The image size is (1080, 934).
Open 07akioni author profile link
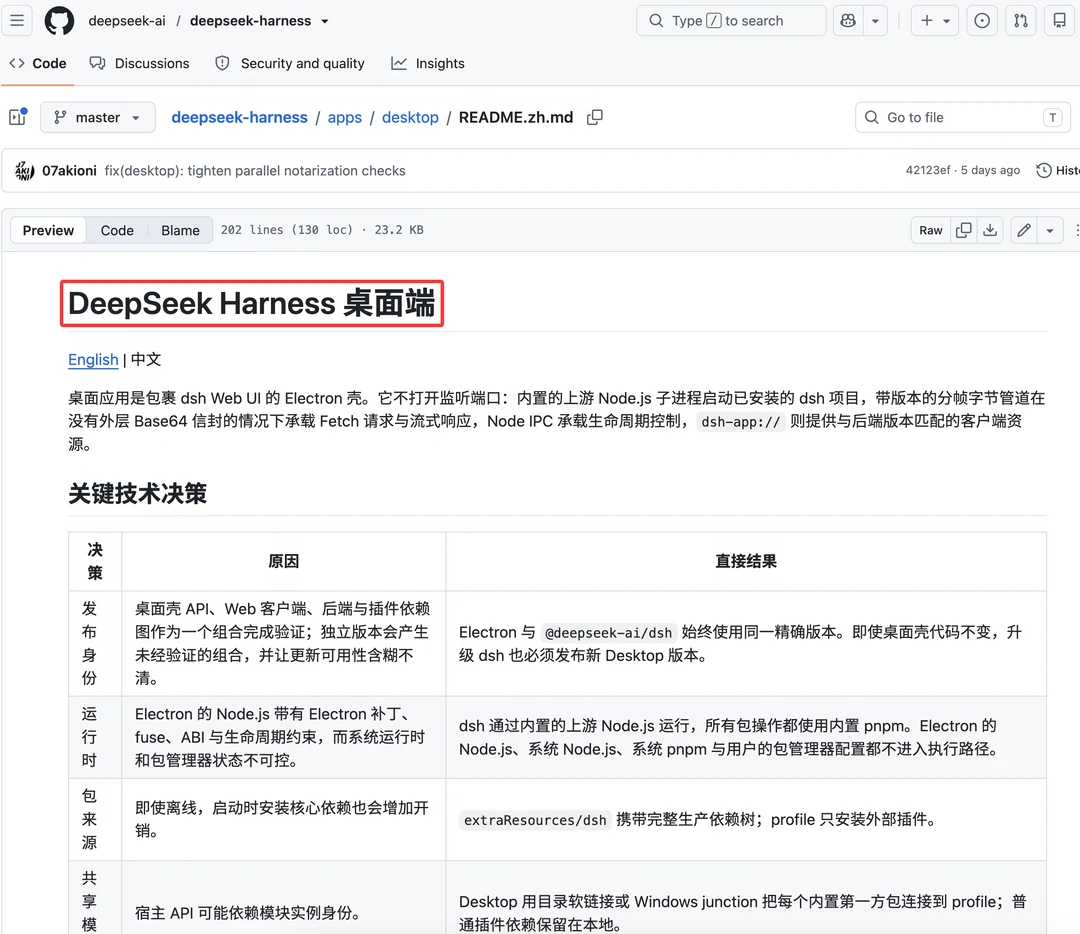coord(69,170)
